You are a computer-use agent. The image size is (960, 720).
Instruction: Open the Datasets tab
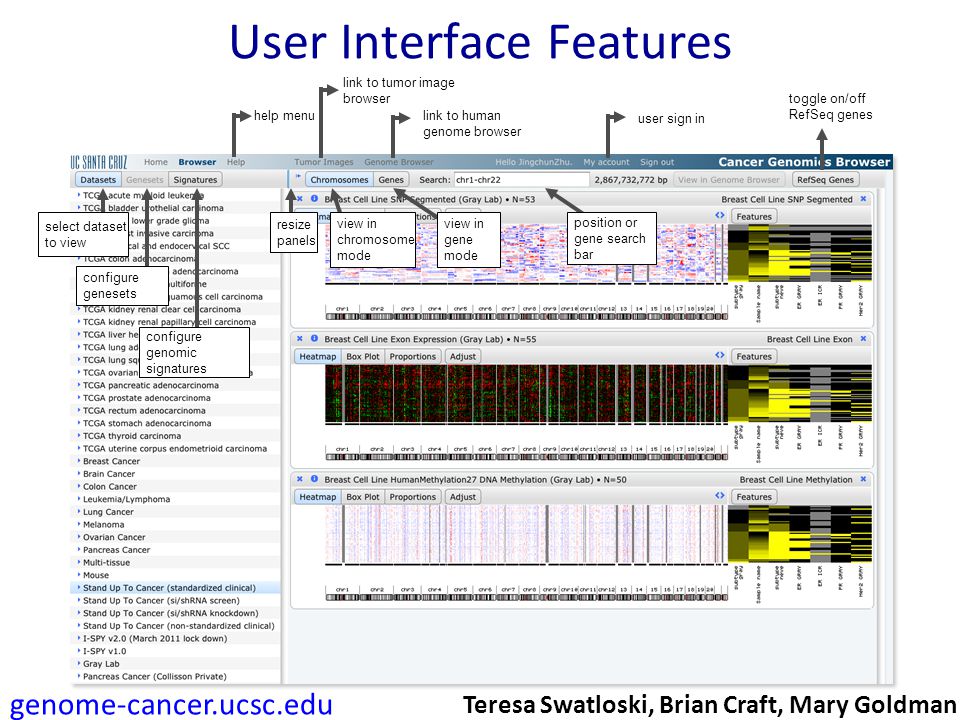point(98,179)
